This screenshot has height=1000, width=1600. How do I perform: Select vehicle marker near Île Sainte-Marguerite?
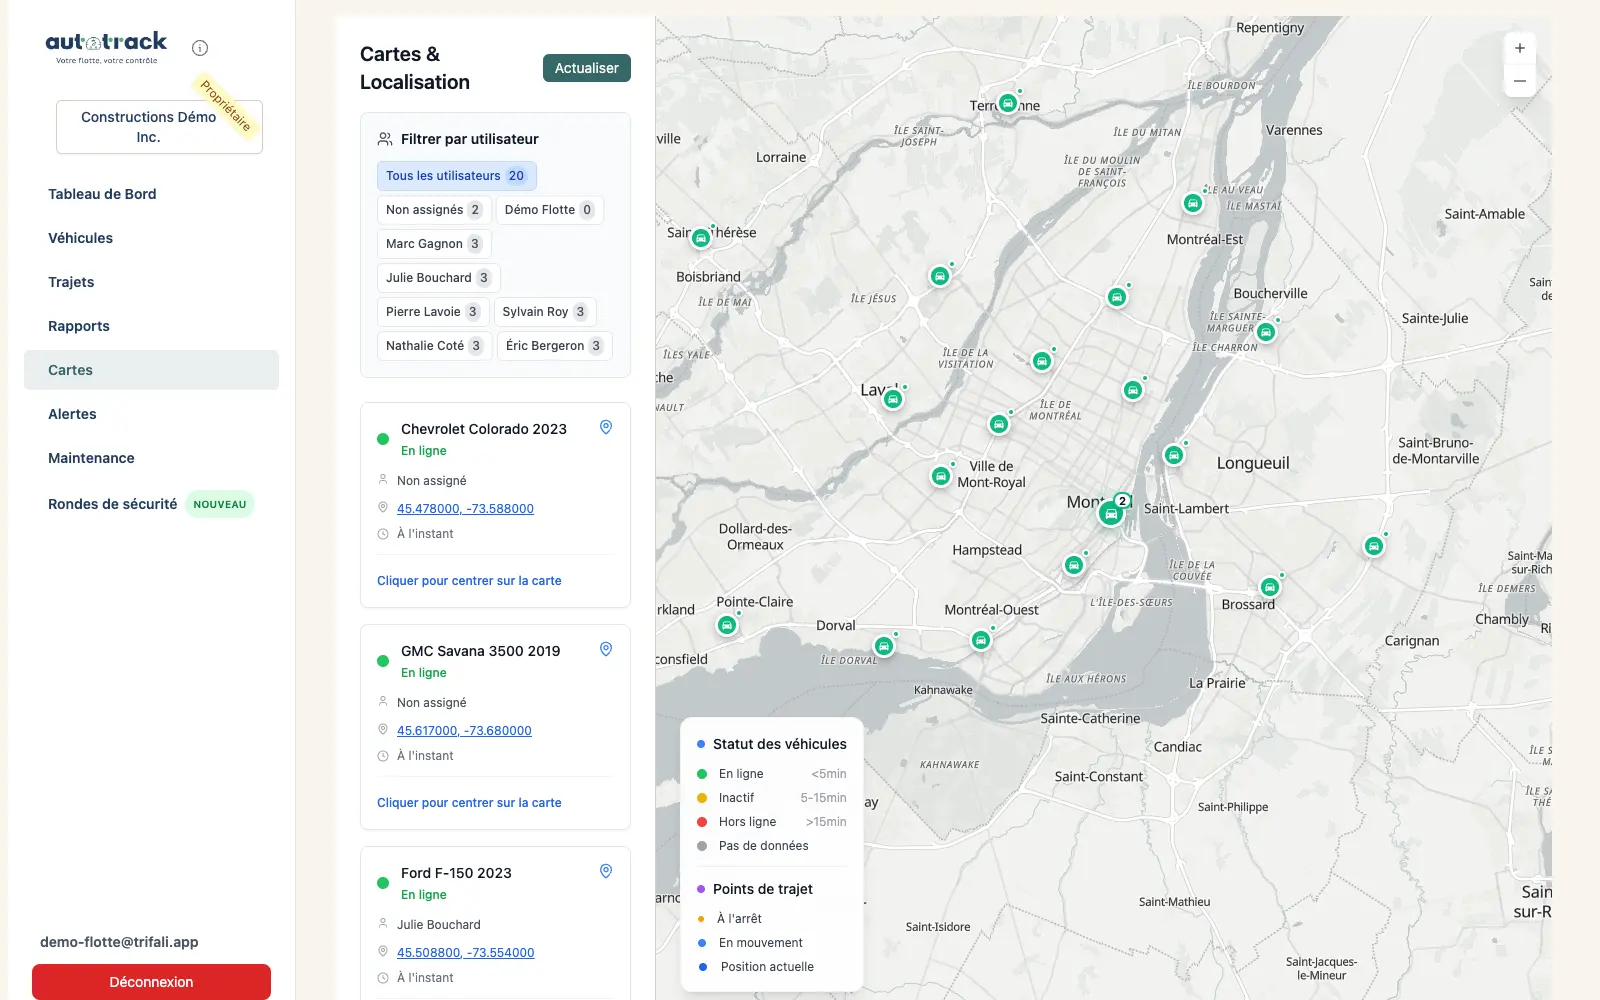(1266, 332)
